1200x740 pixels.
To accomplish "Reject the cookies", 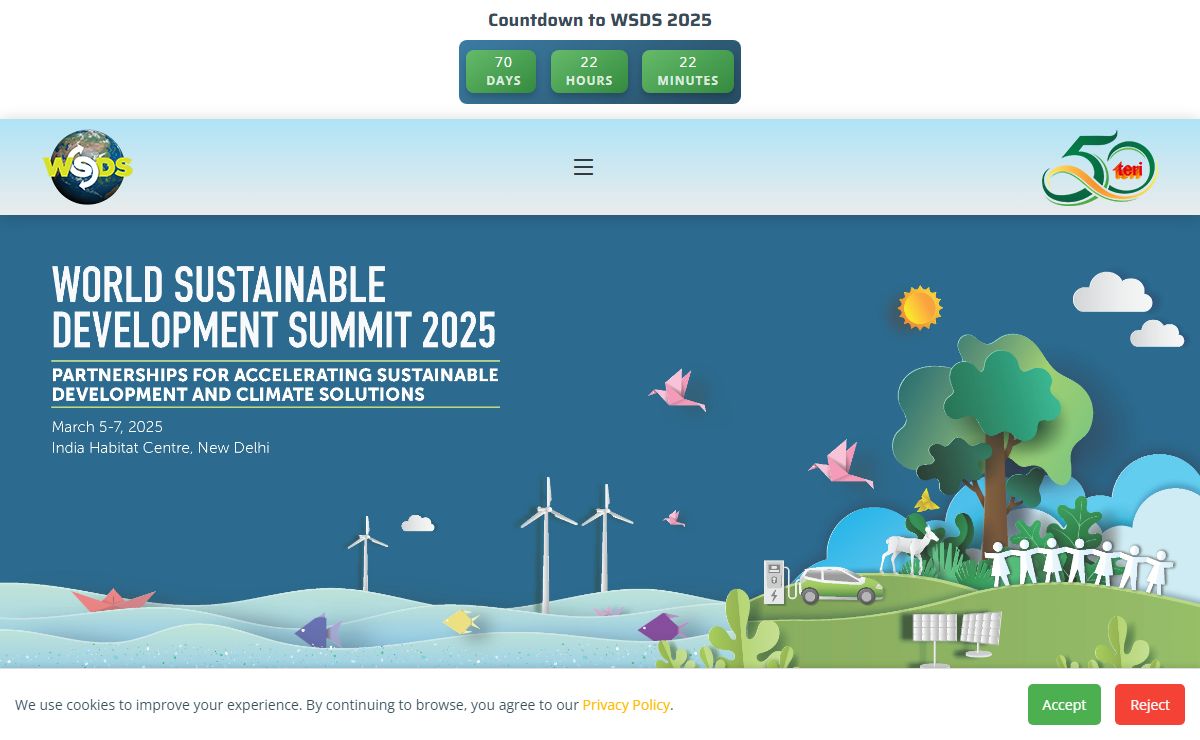I will 1150,705.
